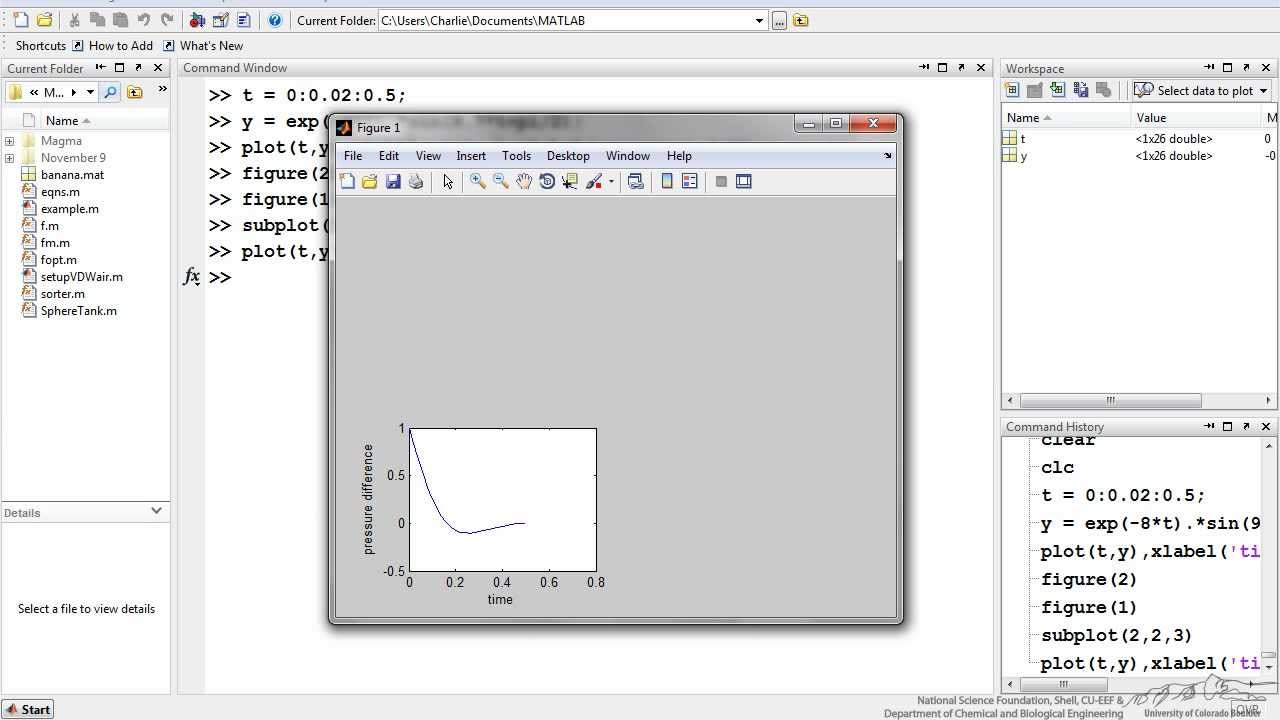Click the Windows Start button
Viewport: 1280px width, 720px height.
[28, 709]
